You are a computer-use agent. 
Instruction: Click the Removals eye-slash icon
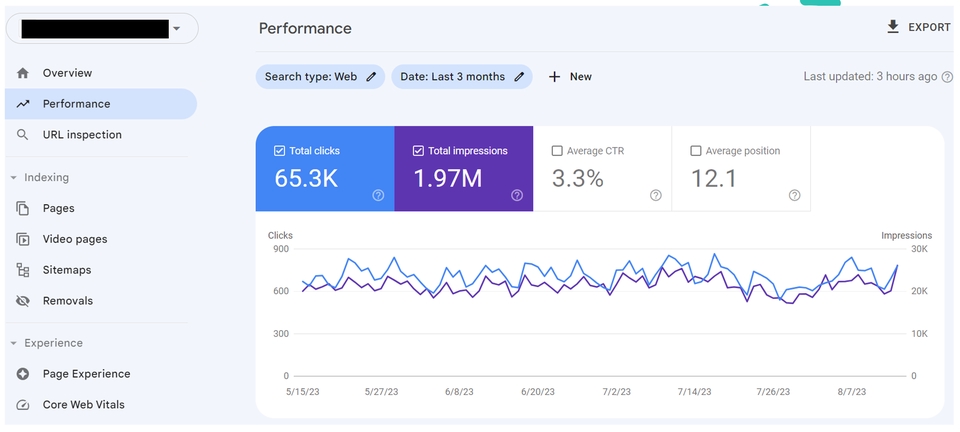[23, 301]
